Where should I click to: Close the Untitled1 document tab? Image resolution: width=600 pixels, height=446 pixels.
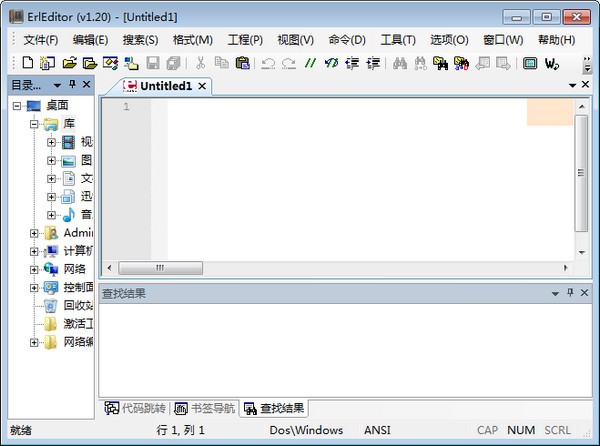(x=202, y=86)
